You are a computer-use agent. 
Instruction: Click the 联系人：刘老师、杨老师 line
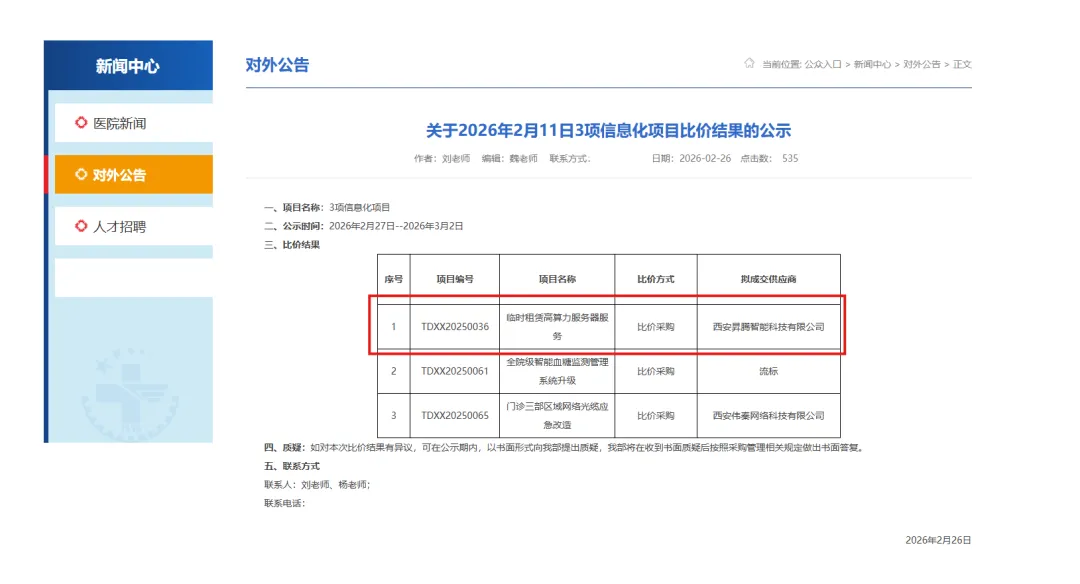click(318, 485)
